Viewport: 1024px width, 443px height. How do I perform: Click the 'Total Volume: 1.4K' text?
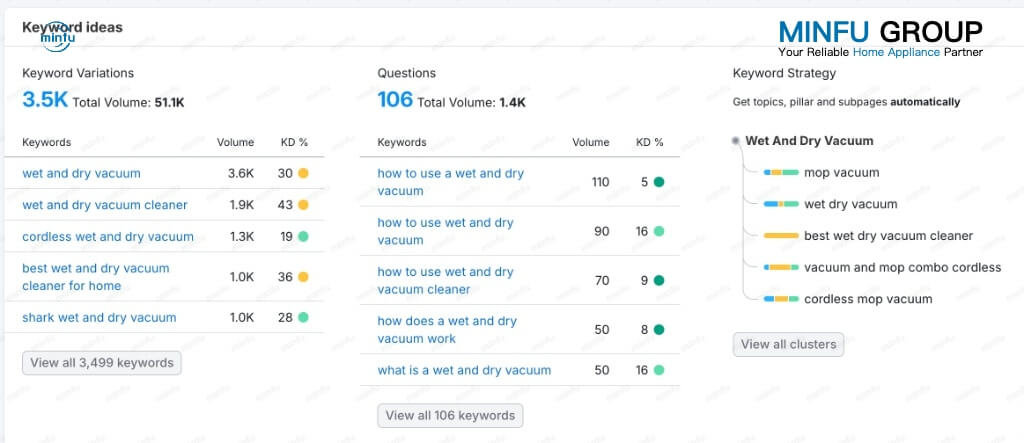click(471, 102)
